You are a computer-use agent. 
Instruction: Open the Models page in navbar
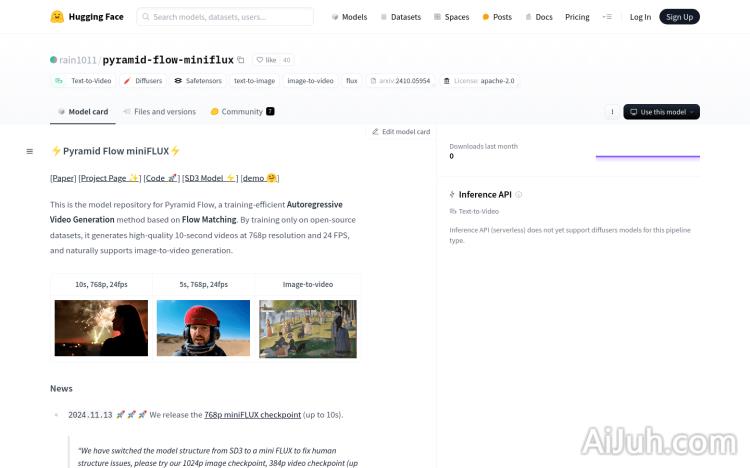pyautogui.click(x=349, y=17)
